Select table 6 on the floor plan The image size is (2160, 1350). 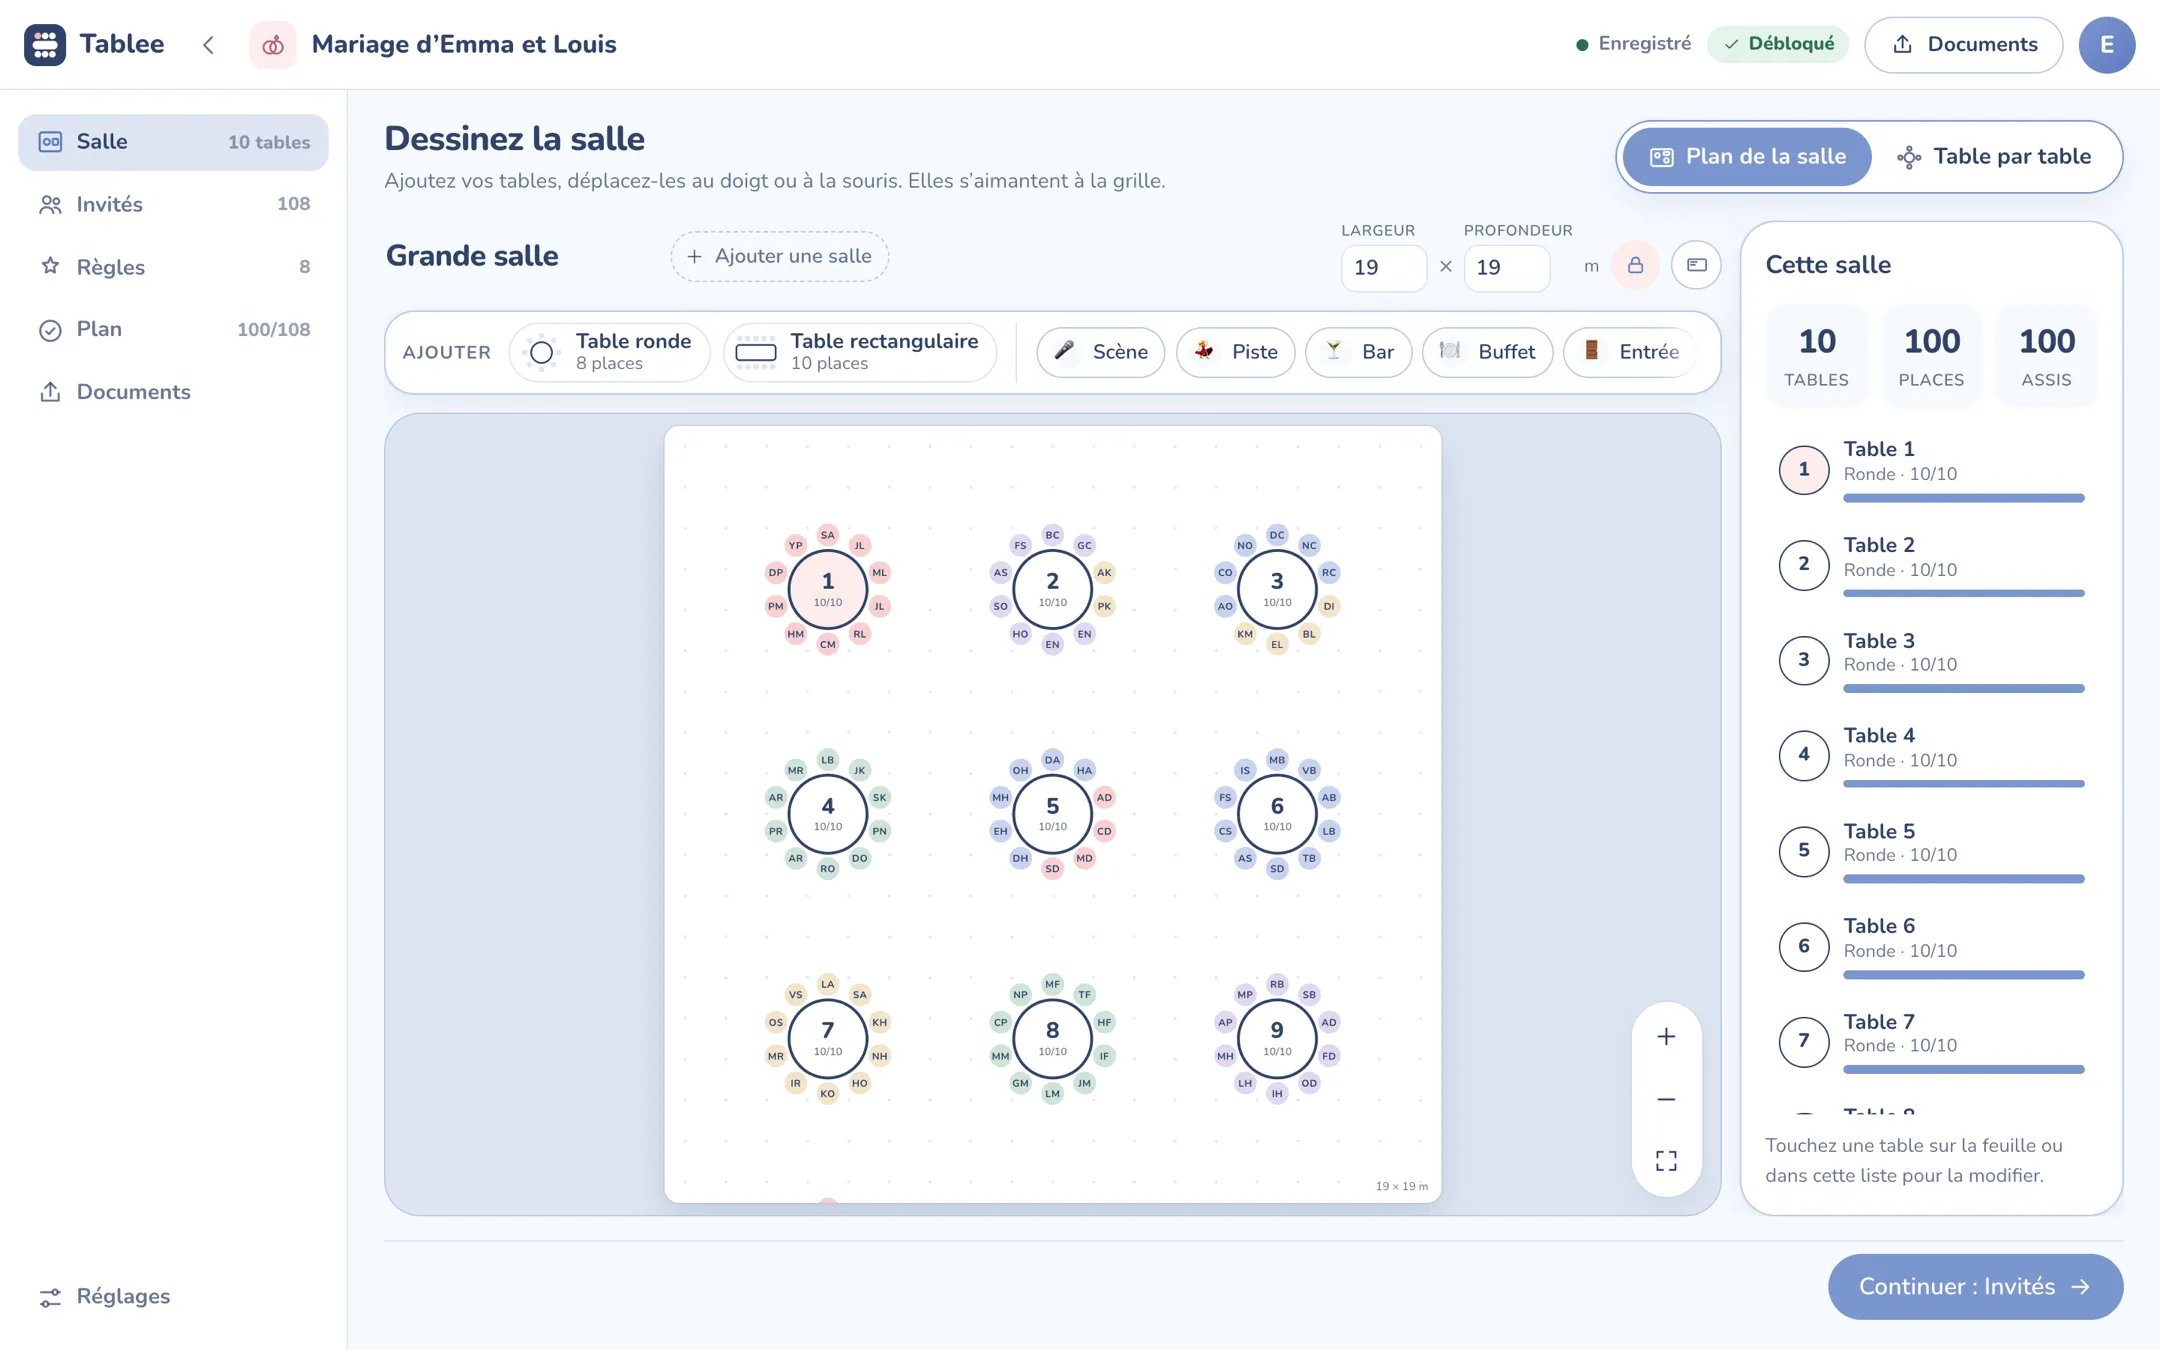click(x=1277, y=814)
